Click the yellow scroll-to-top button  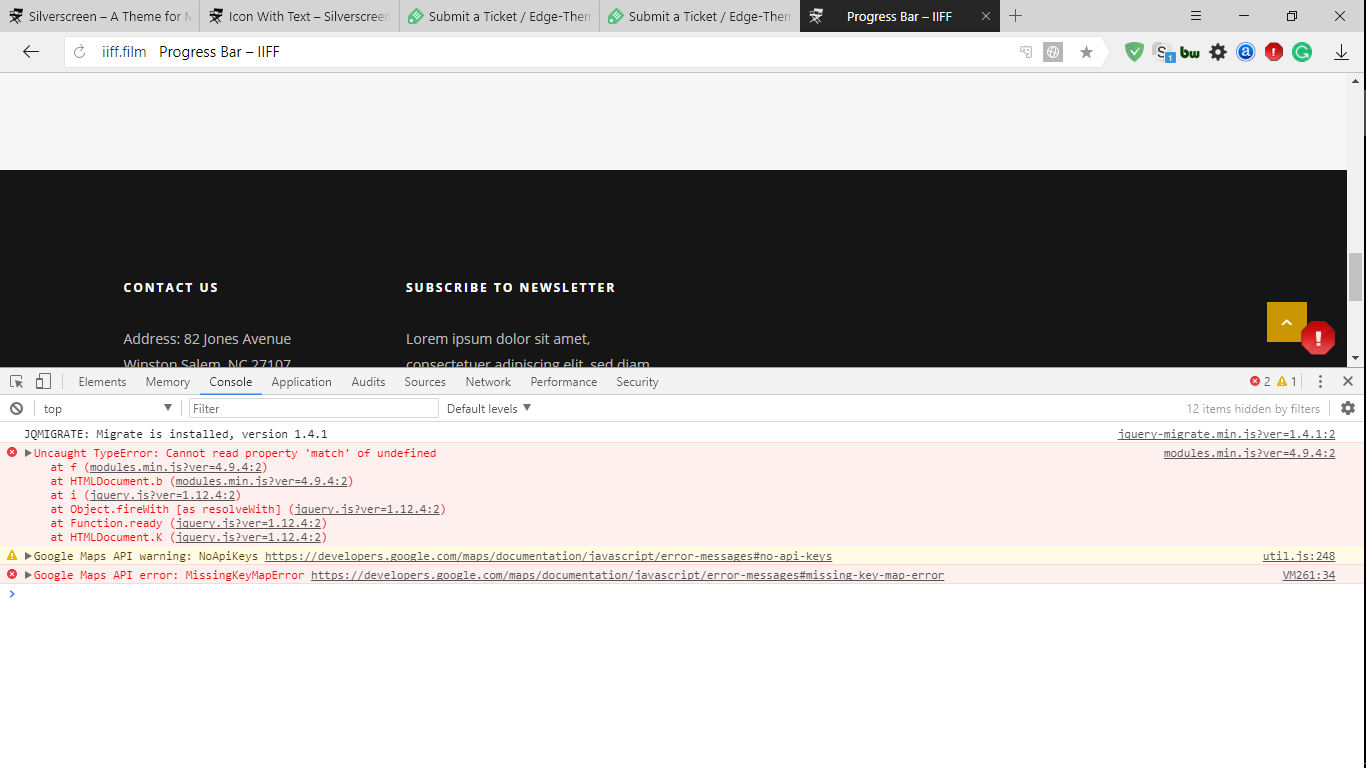pos(1286,322)
